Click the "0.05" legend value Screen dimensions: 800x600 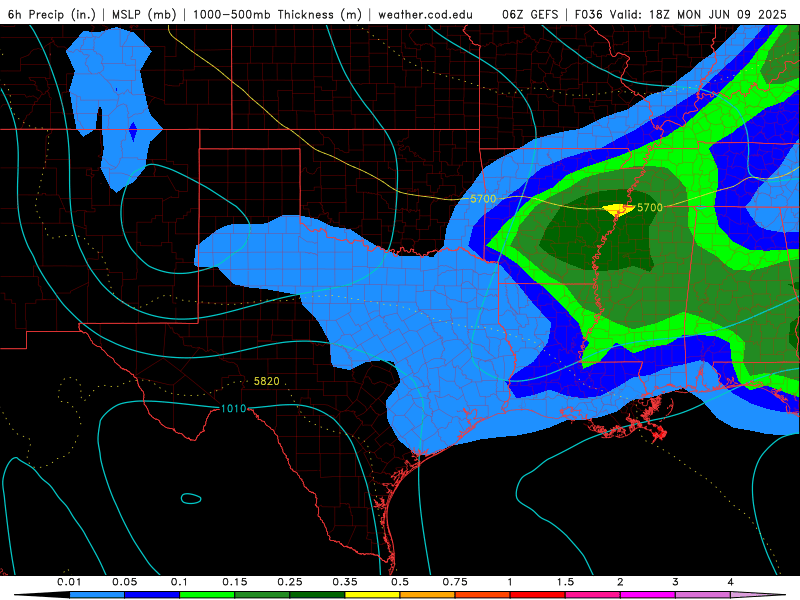click(x=124, y=582)
